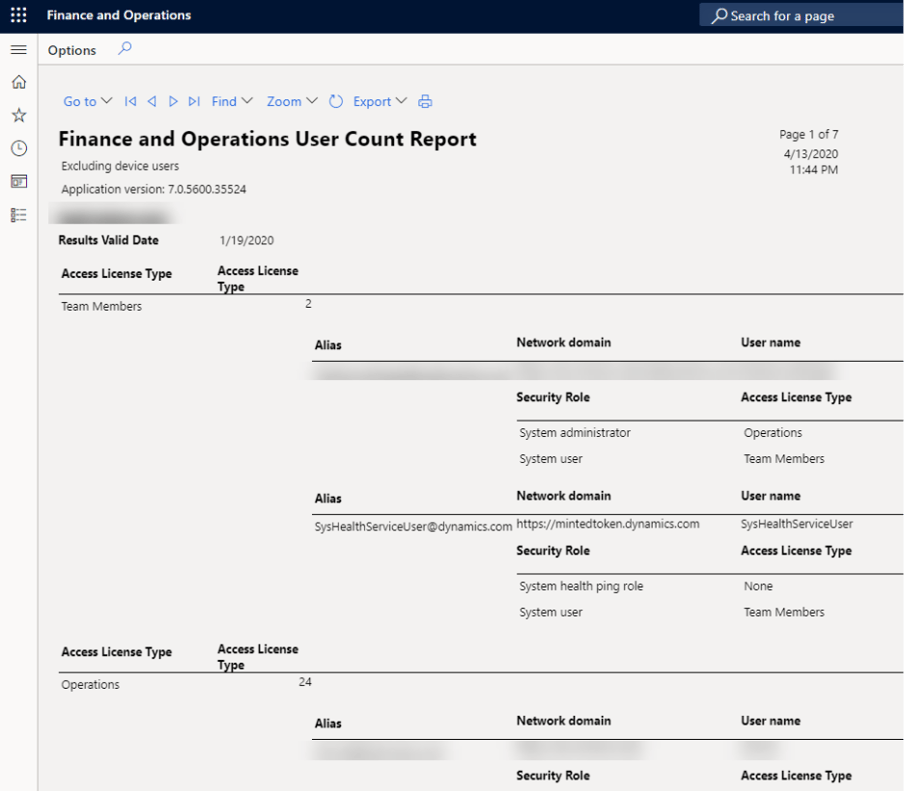
Task: Open the Zoom dropdown
Action: [x=292, y=101]
